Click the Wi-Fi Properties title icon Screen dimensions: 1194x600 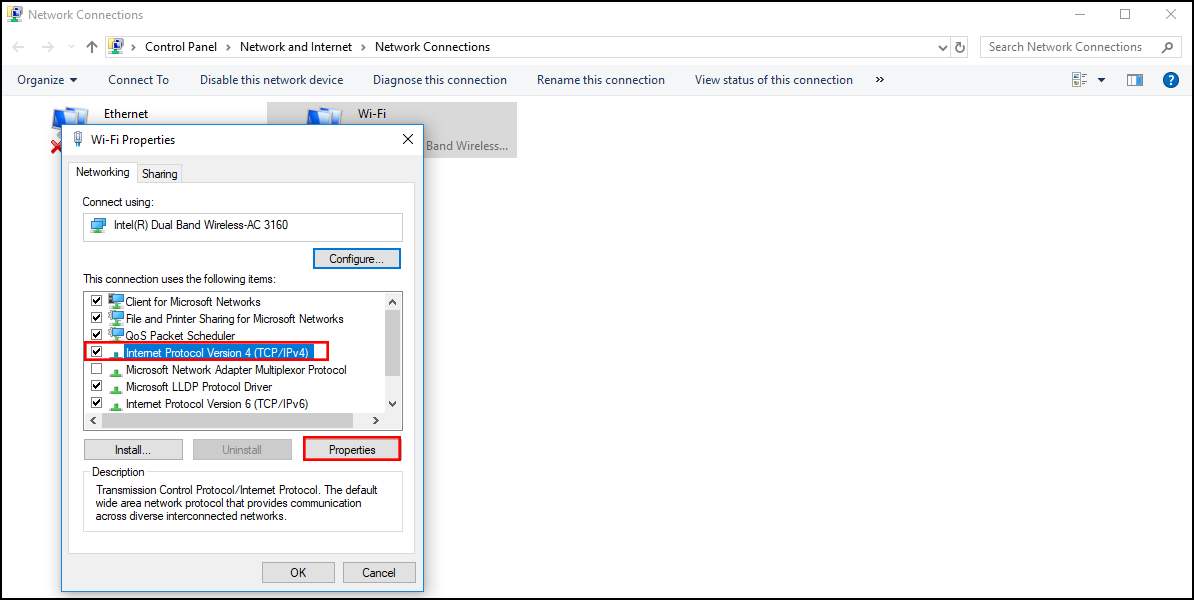[77, 139]
